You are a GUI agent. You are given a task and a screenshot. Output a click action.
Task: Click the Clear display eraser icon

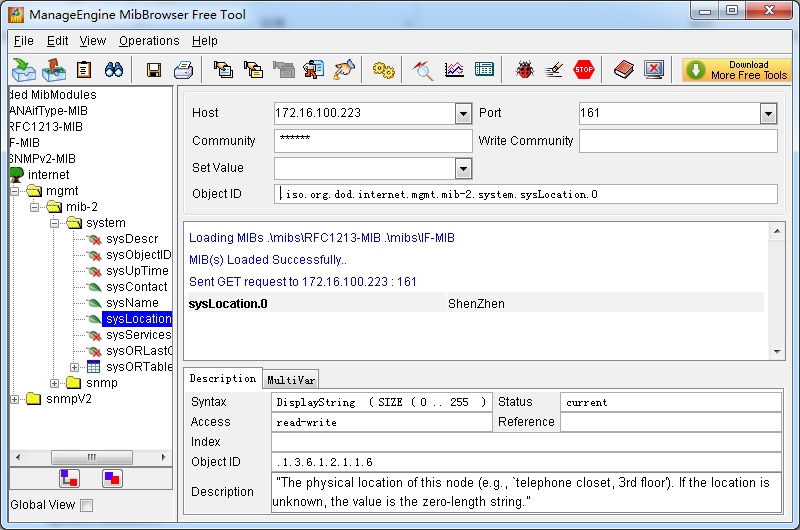pos(554,70)
